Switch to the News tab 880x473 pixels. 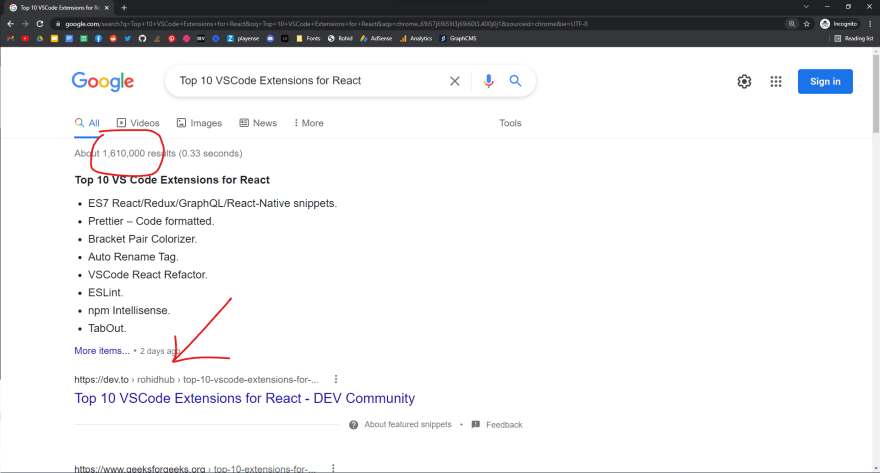[258, 123]
